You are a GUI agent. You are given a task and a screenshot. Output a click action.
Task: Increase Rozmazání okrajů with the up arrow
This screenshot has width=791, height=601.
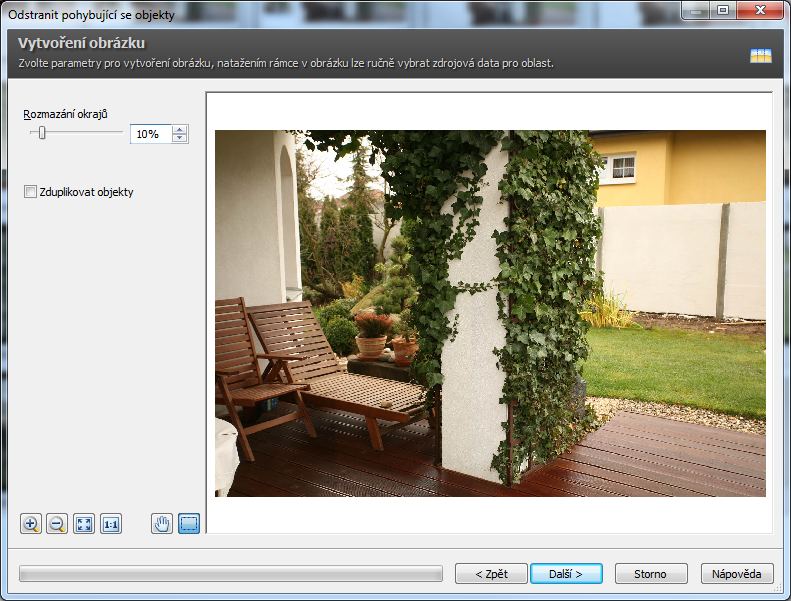click(x=179, y=129)
